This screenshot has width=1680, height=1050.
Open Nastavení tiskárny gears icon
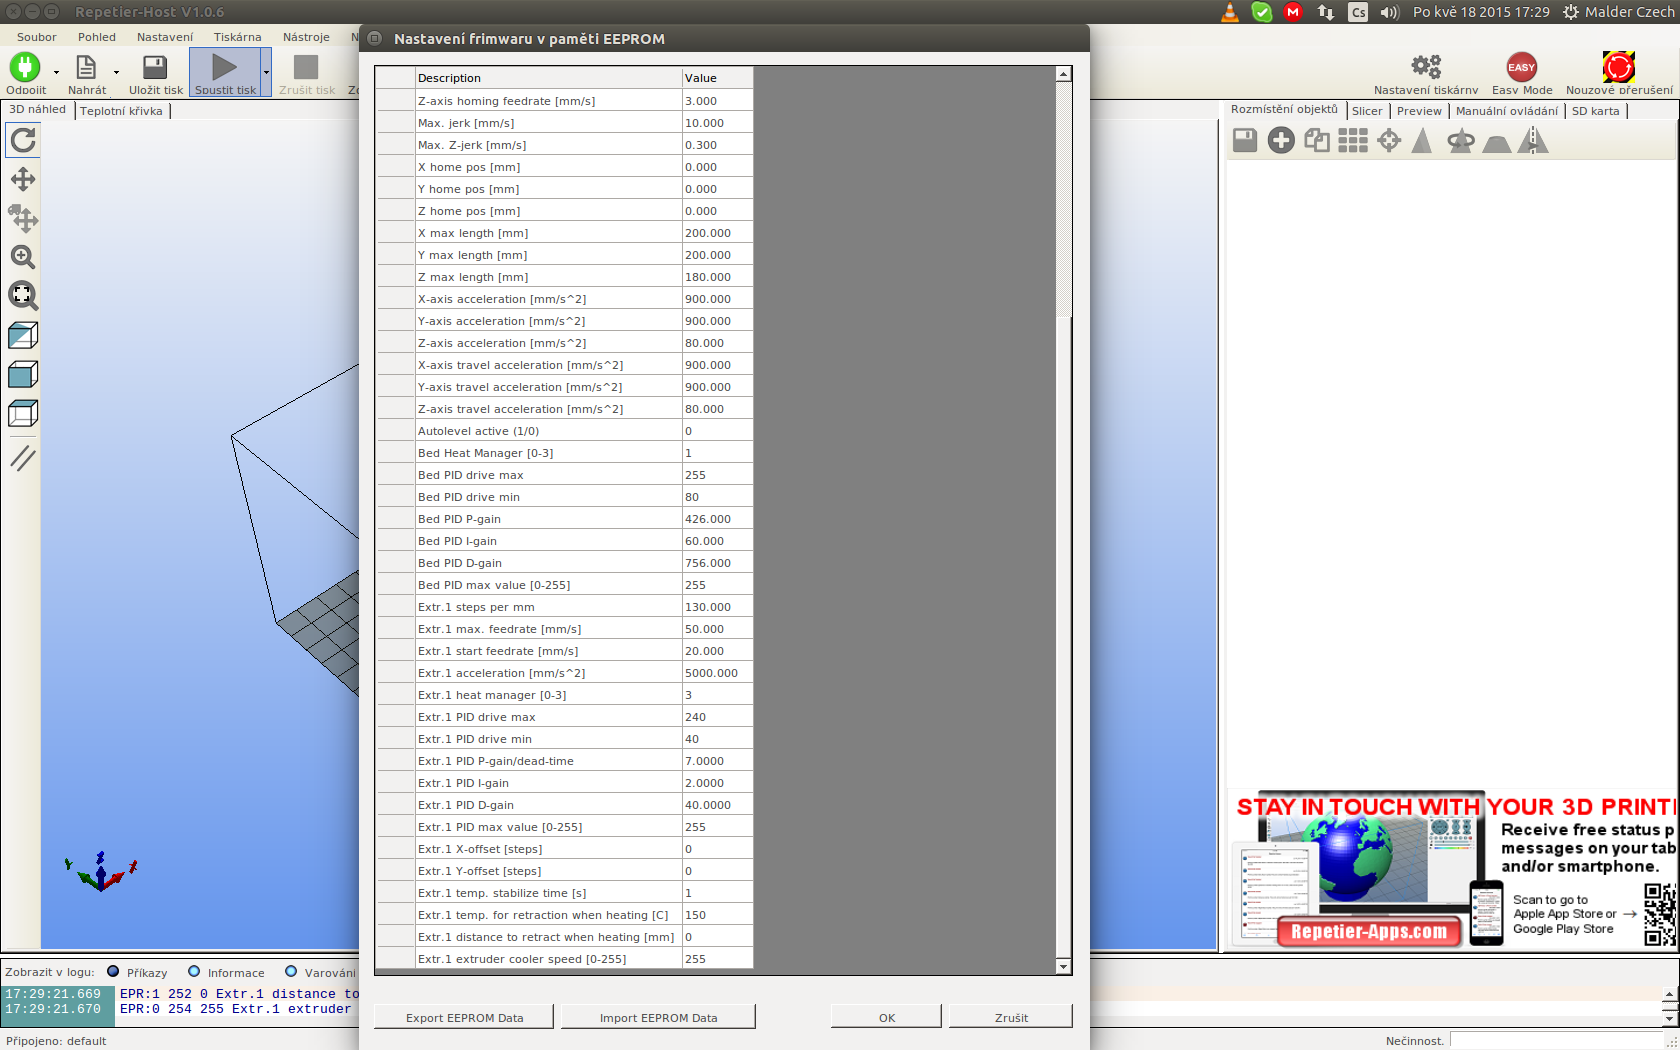tap(1425, 67)
